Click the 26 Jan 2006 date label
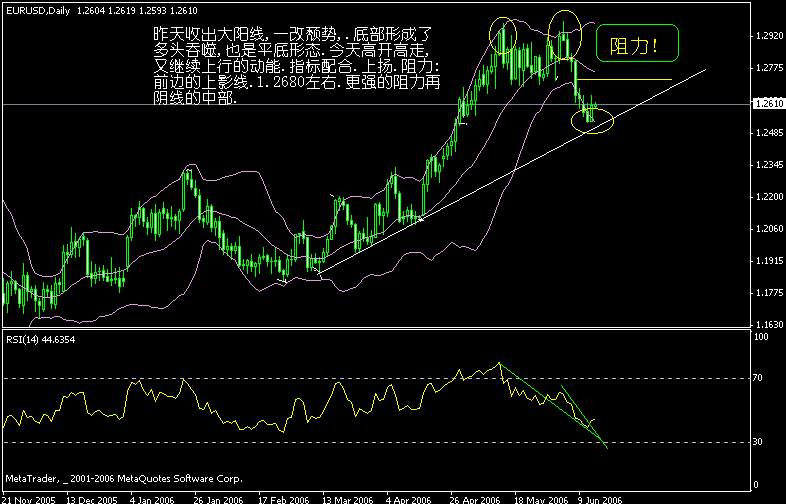 click(x=220, y=500)
